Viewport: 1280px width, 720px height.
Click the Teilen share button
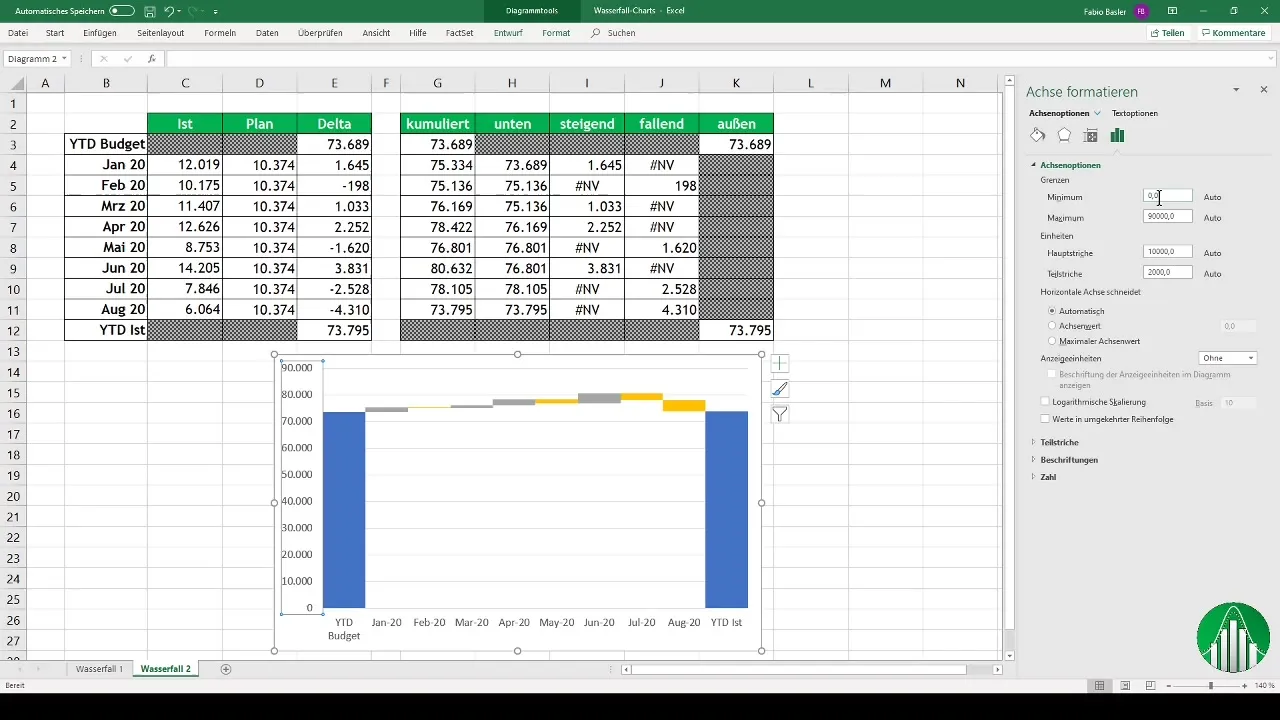point(1168,33)
